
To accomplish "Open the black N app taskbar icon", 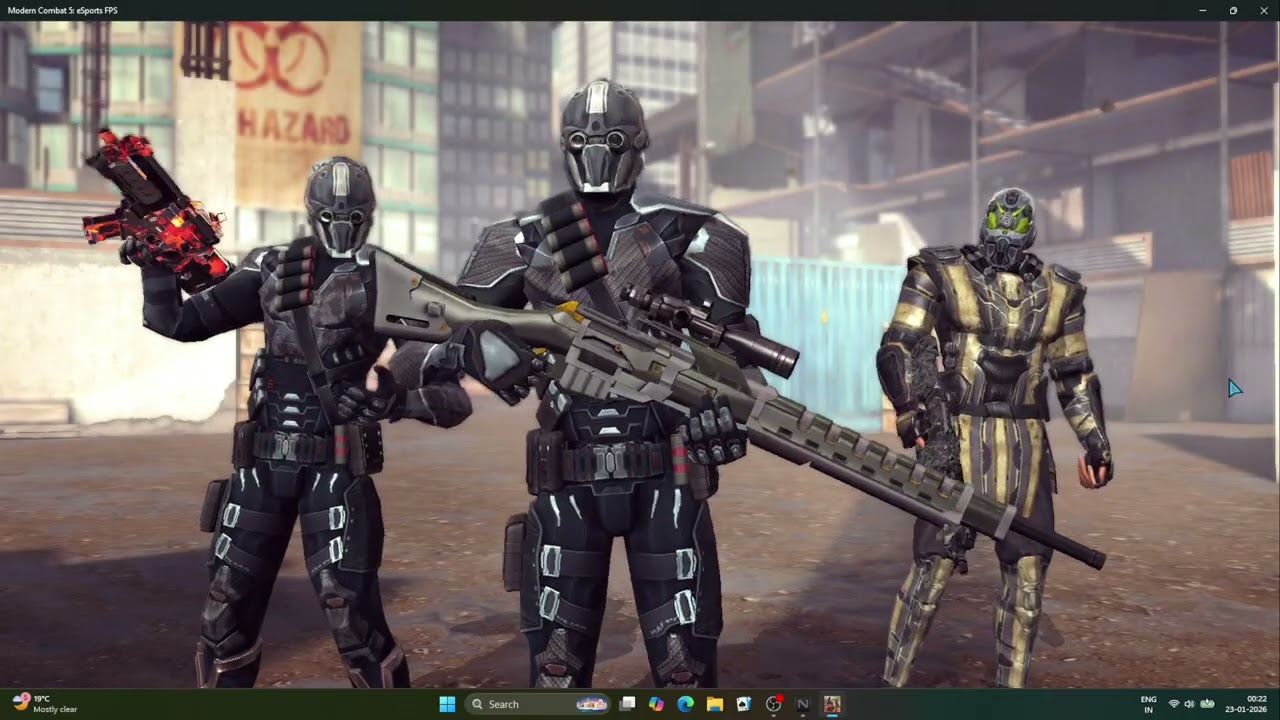I will [x=802, y=704].
